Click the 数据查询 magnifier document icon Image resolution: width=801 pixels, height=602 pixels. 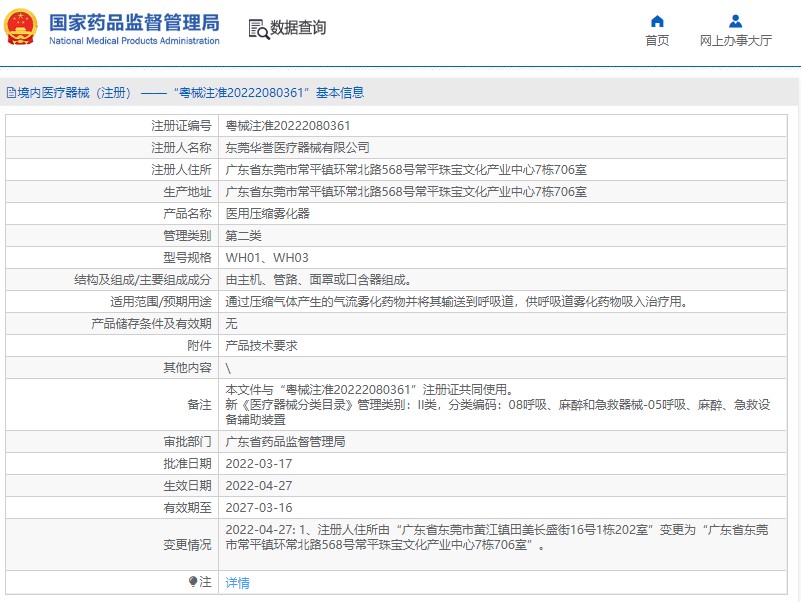point(259,29)
